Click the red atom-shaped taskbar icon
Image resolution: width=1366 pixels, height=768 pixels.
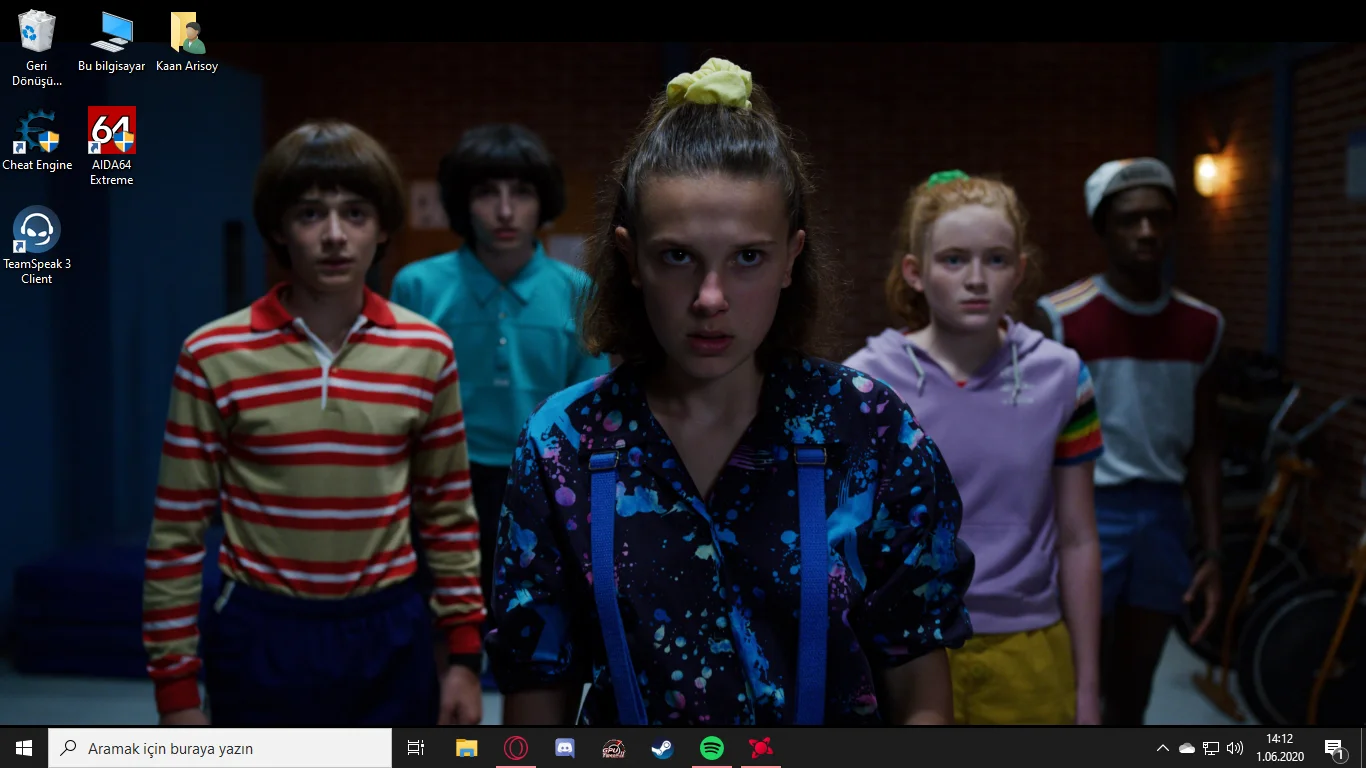tap(761, 748)
